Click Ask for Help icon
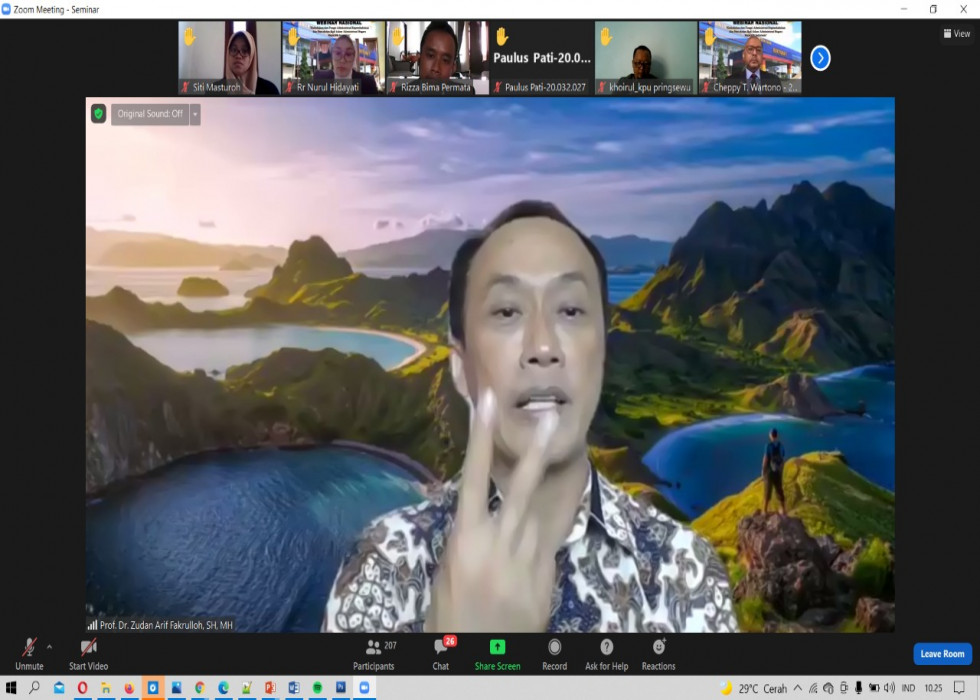 (x=606, y=648)
